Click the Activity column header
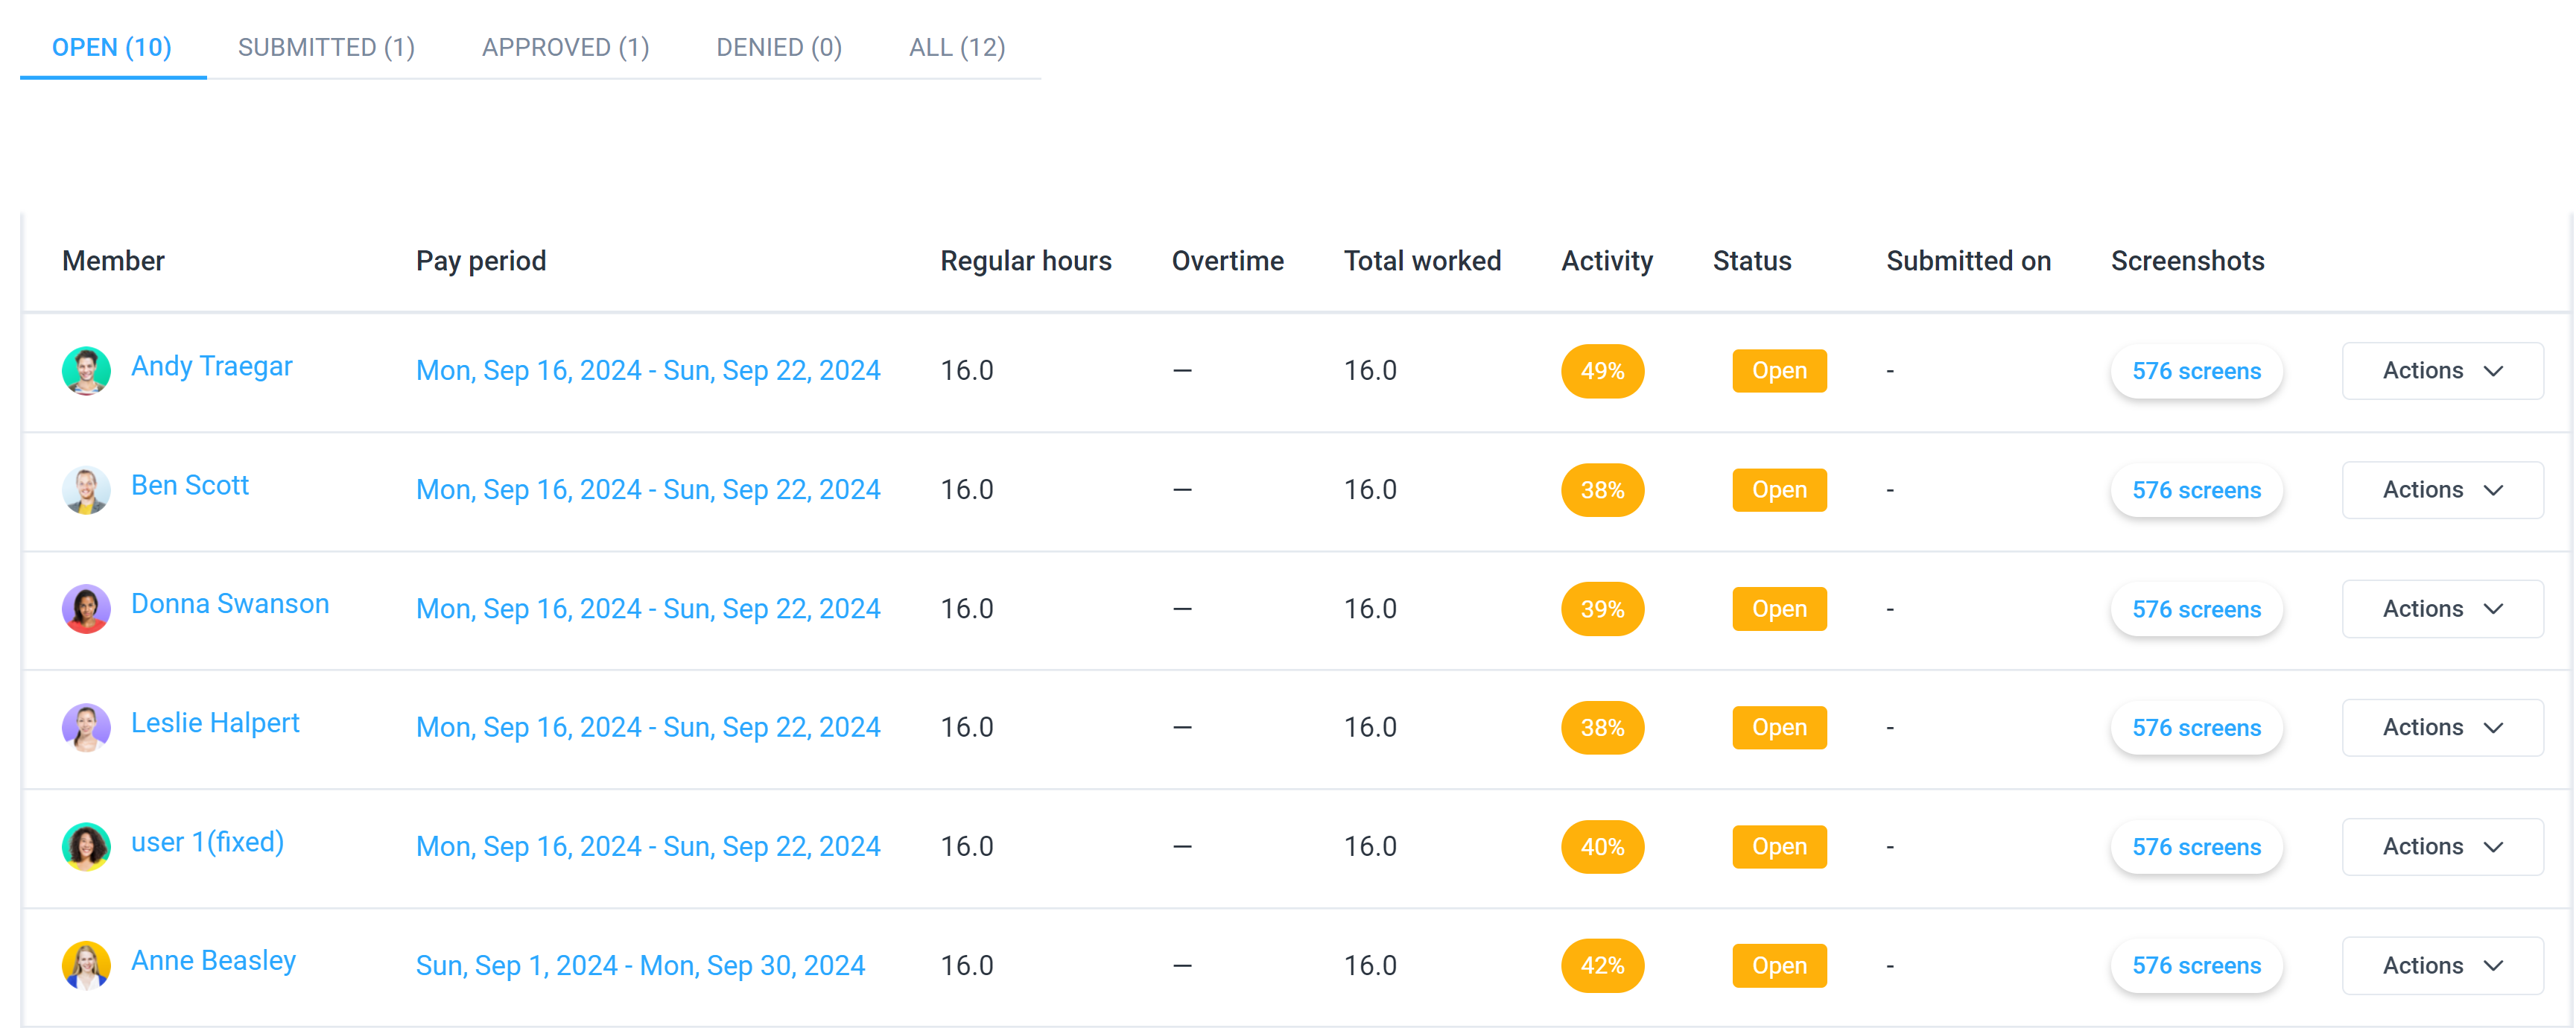This screenshot has height=1028, width=2576. (1607, 261)
